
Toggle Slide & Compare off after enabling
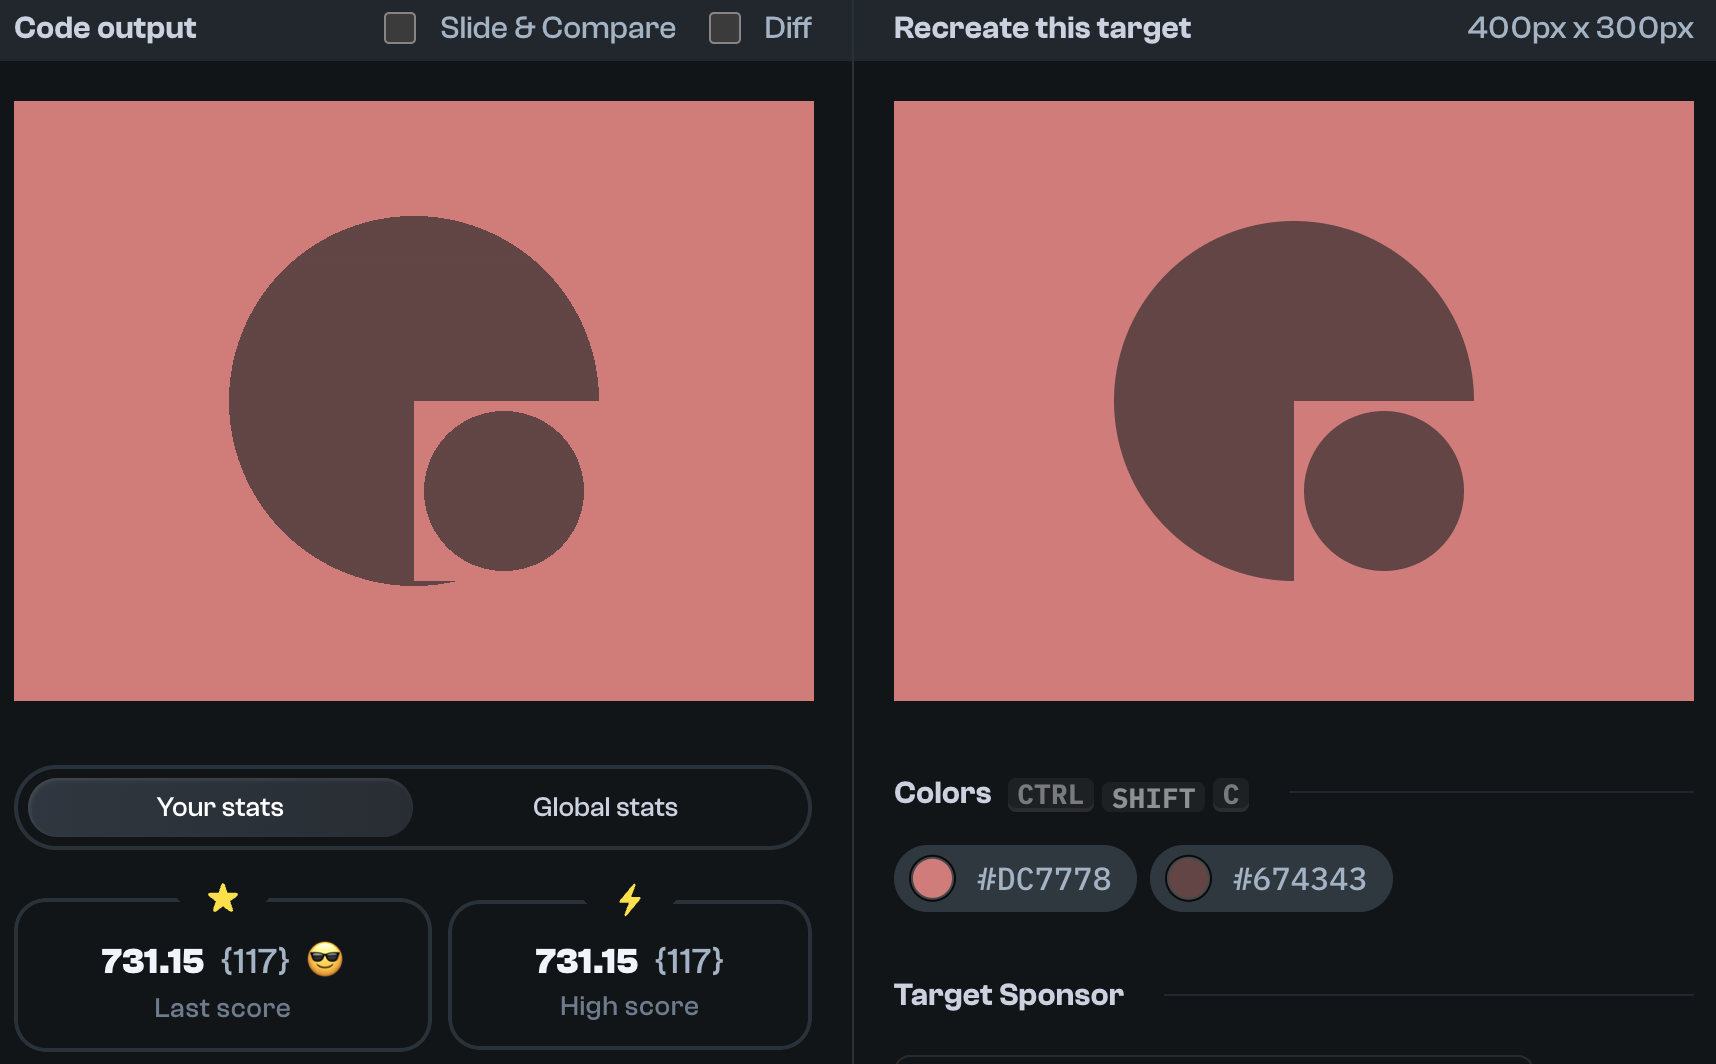[x=399, y=28]
